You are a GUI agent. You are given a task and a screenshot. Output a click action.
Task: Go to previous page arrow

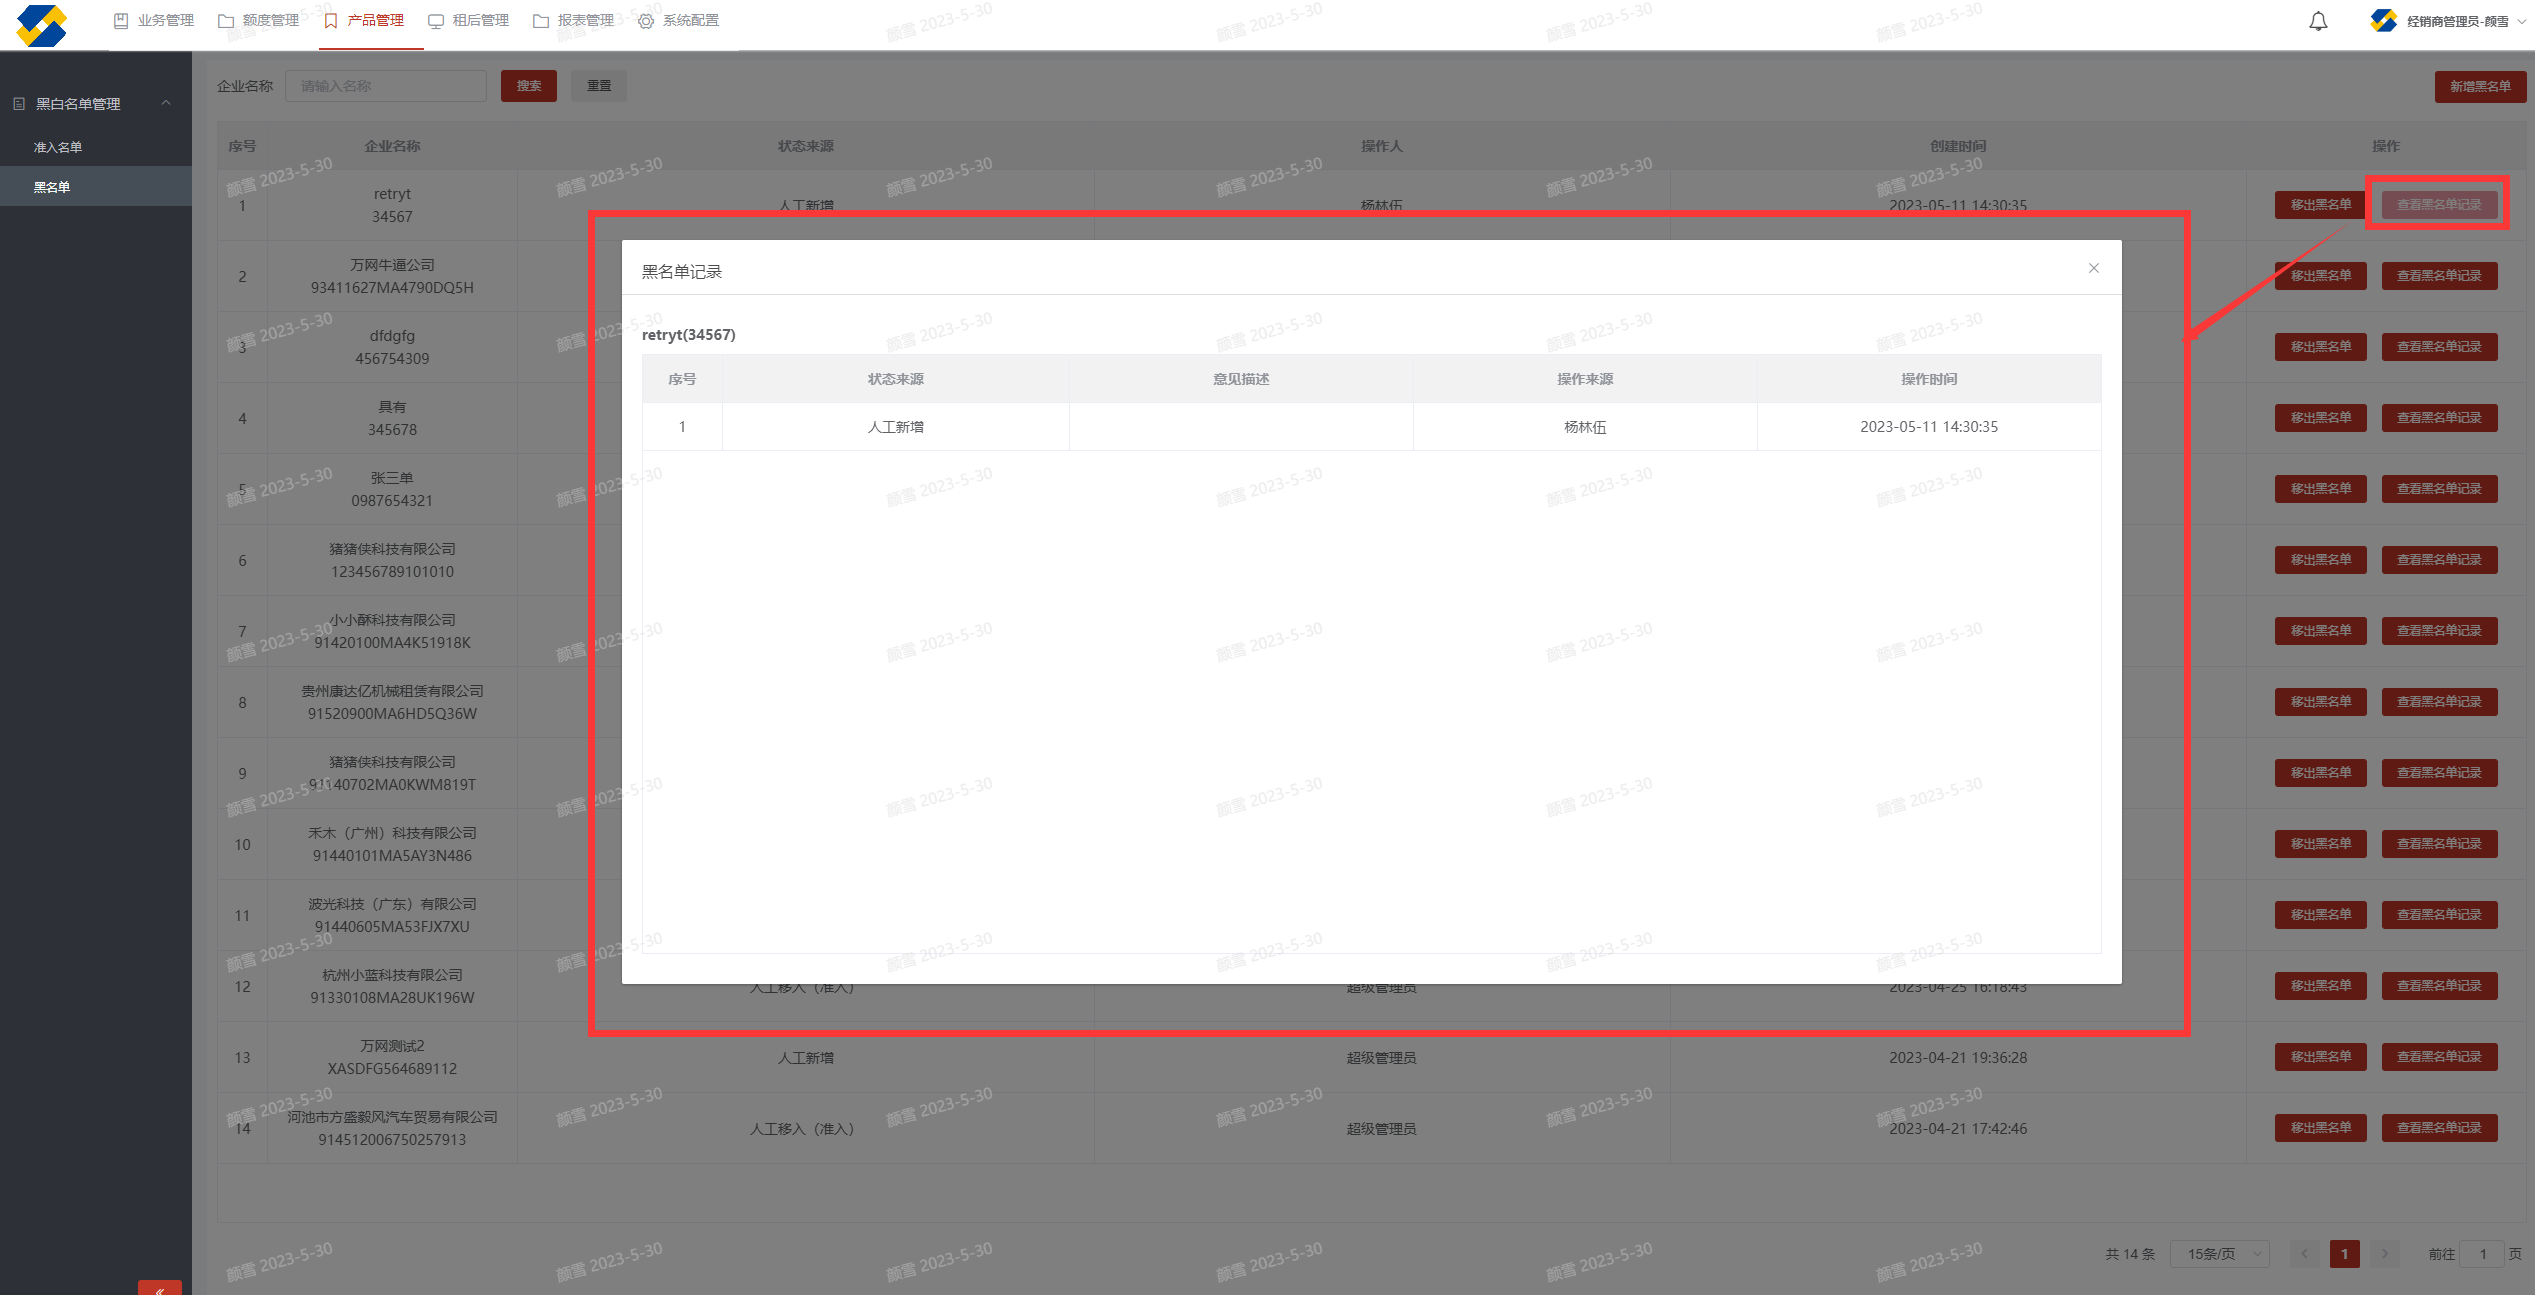(2304, 1253)
